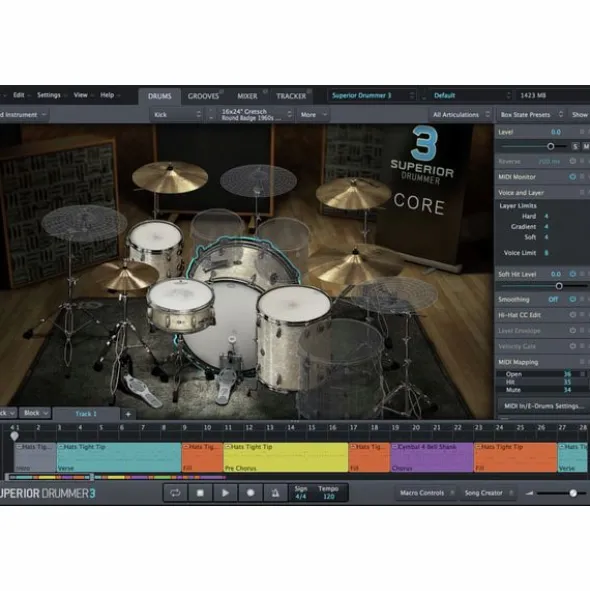590x591 pixels.
Task: Open the Block dropdown menu
Action: 35,413
